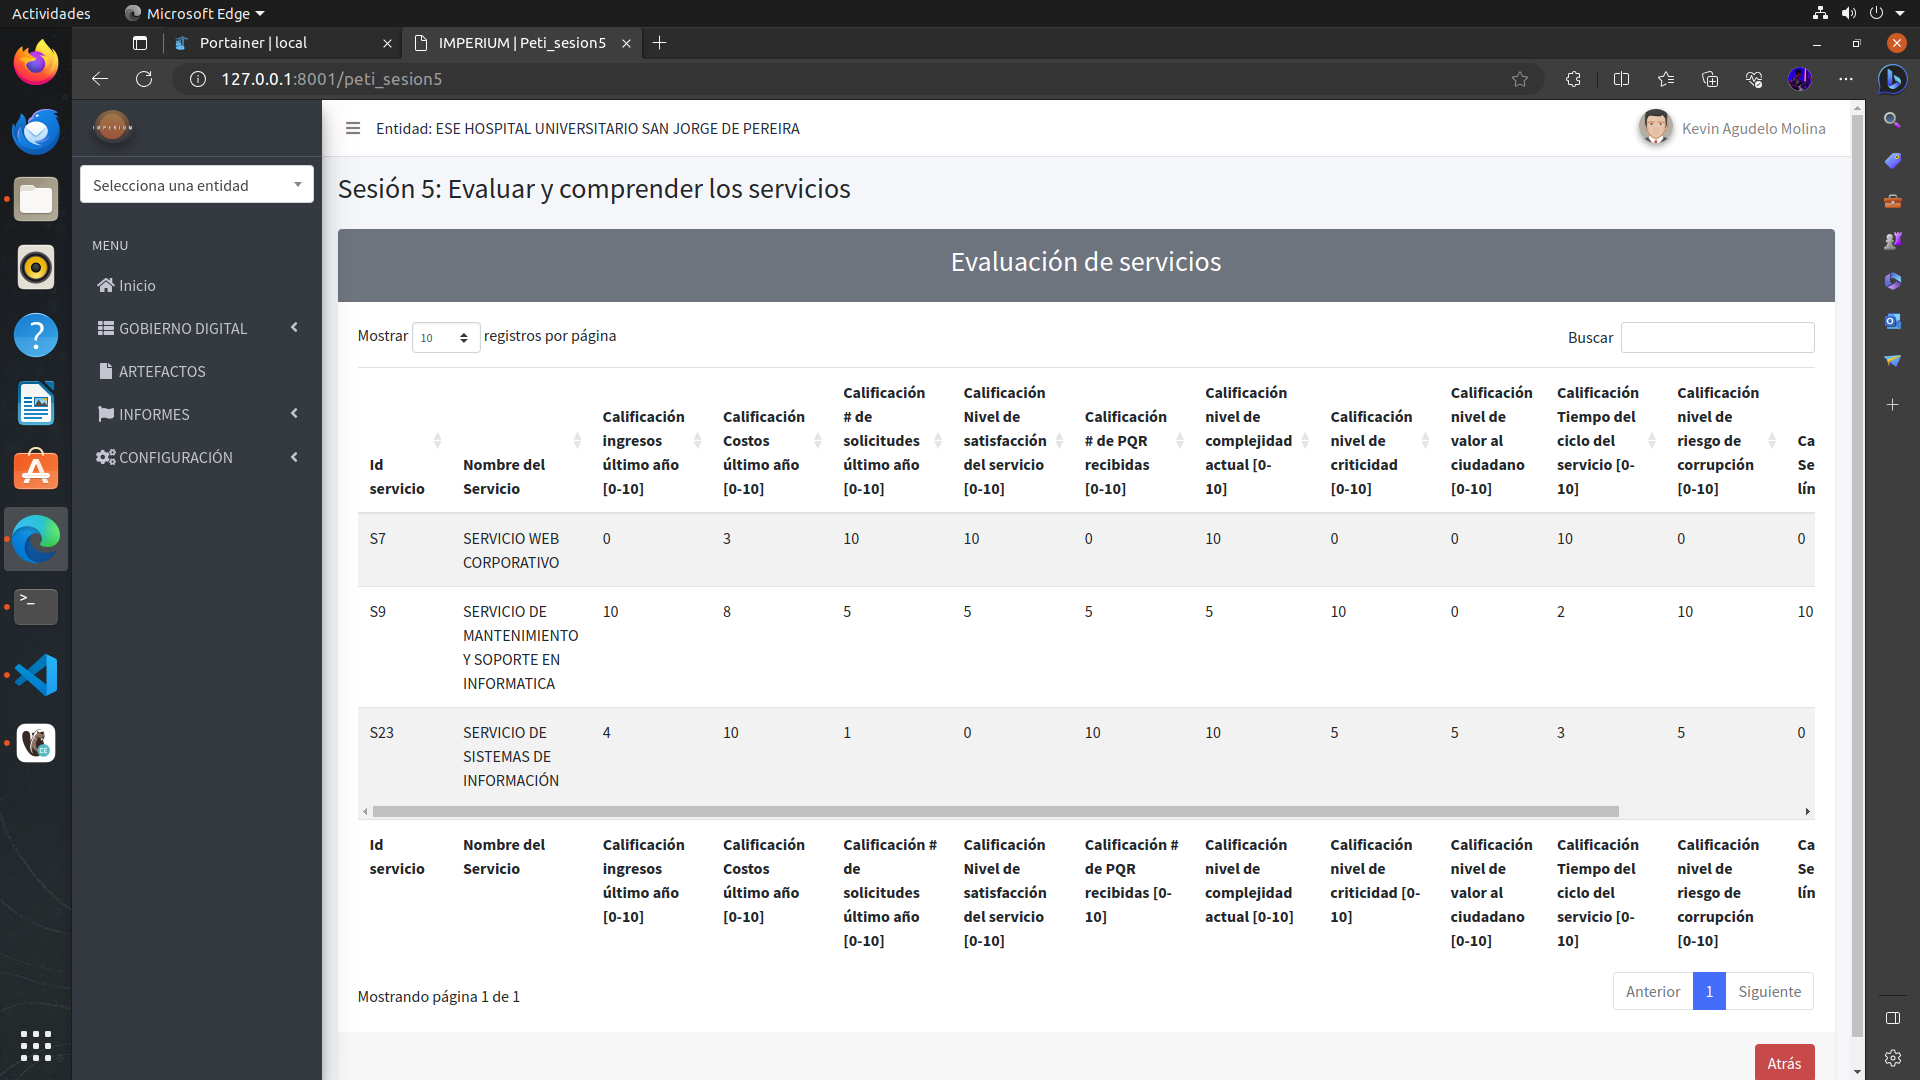Open browser Extensions puzzle icon
This screenshot has width=1920, height=1080.
(x=1573, y=79)
